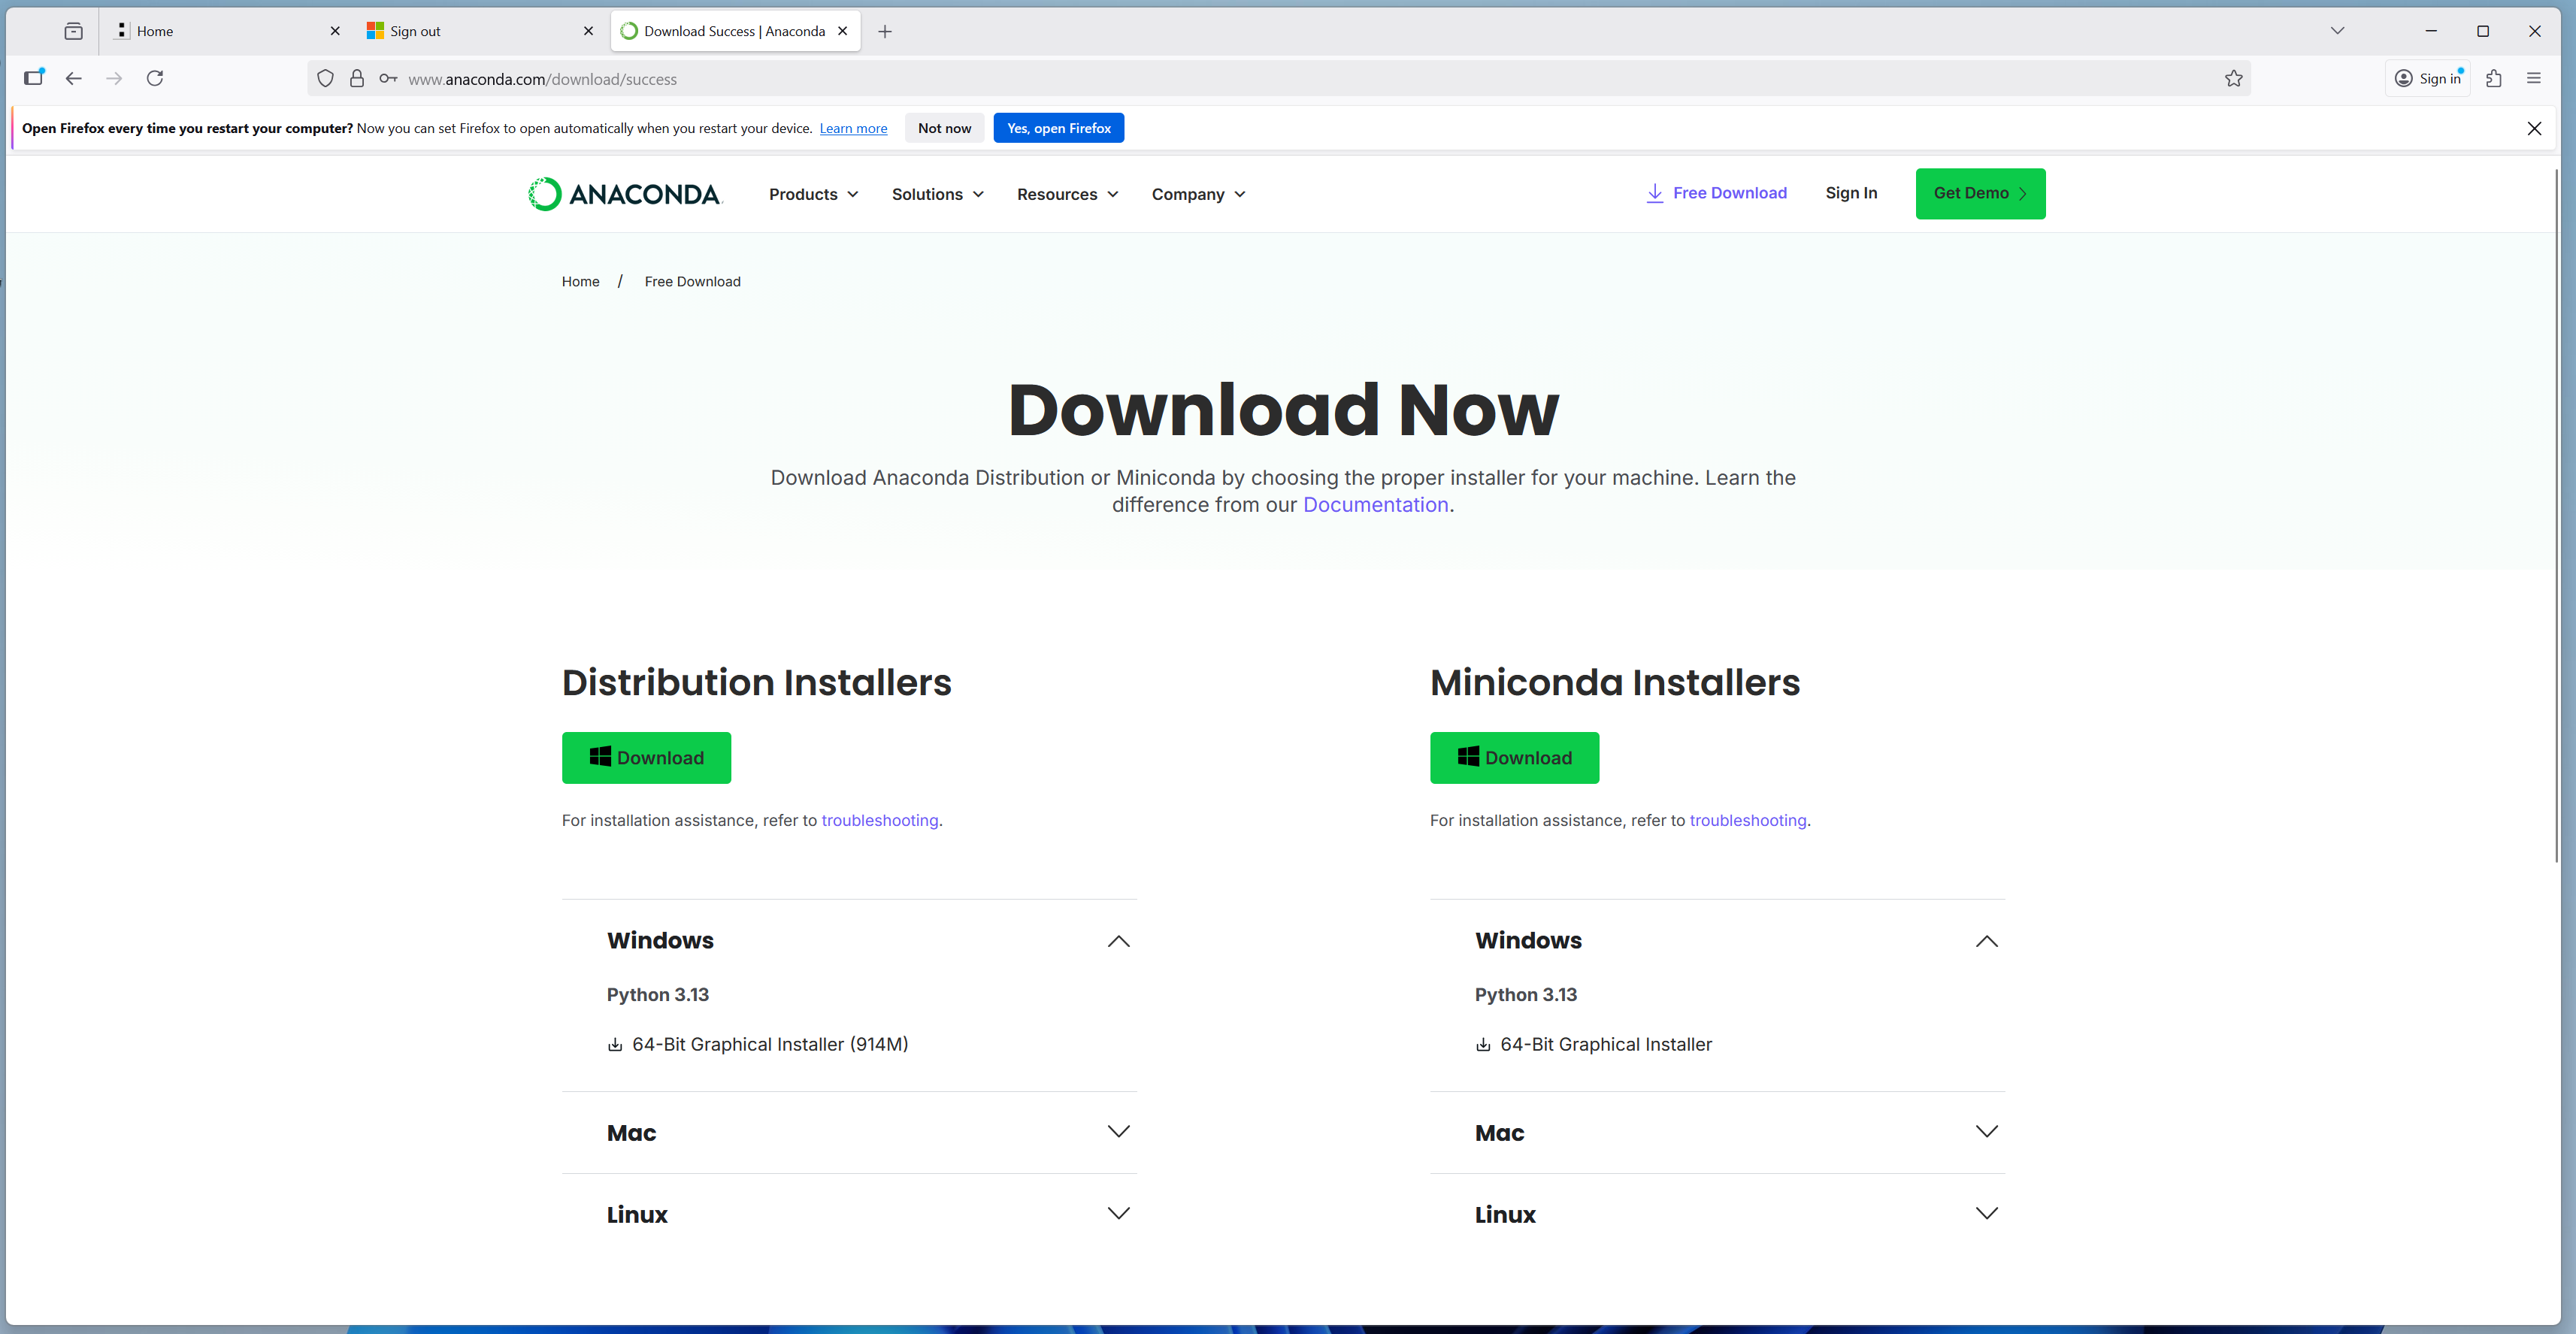The image size is (2576, 1334).
Task: Collapse Distribution Installers Windows section
Action: [1118, 941]
